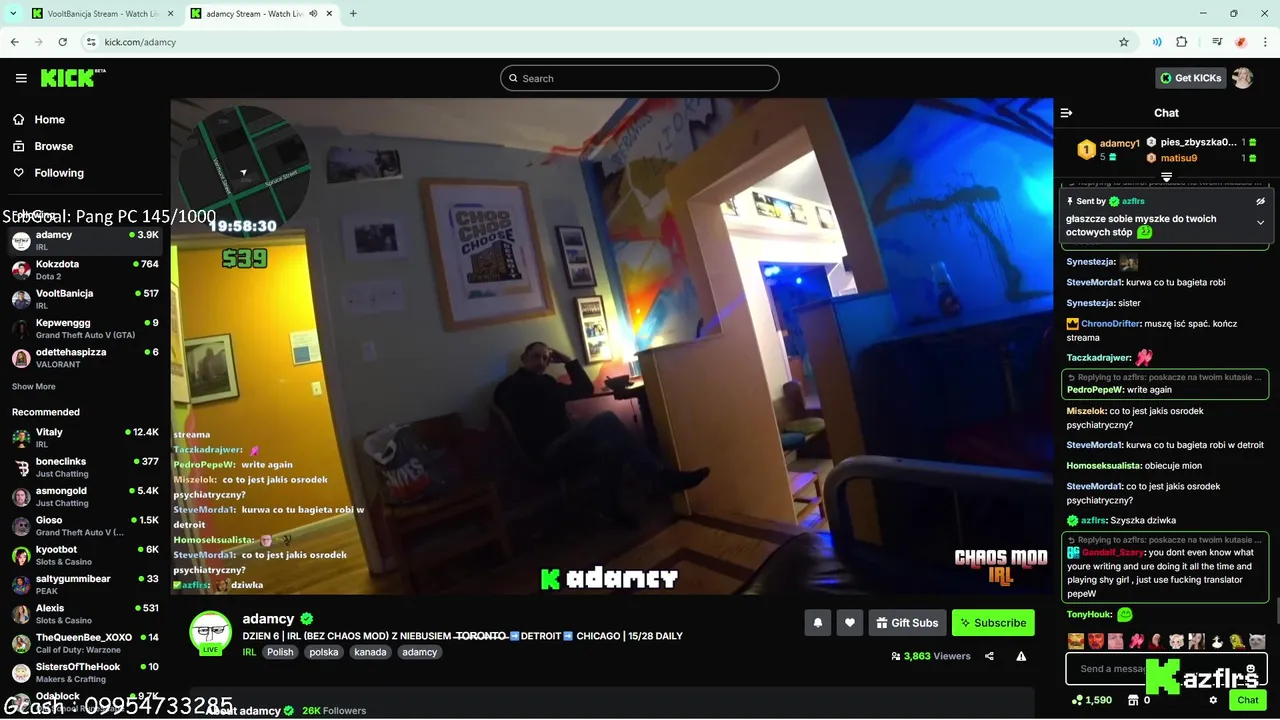Open chat settings gear icon

pyautogui.click(x=1213, y=700)
